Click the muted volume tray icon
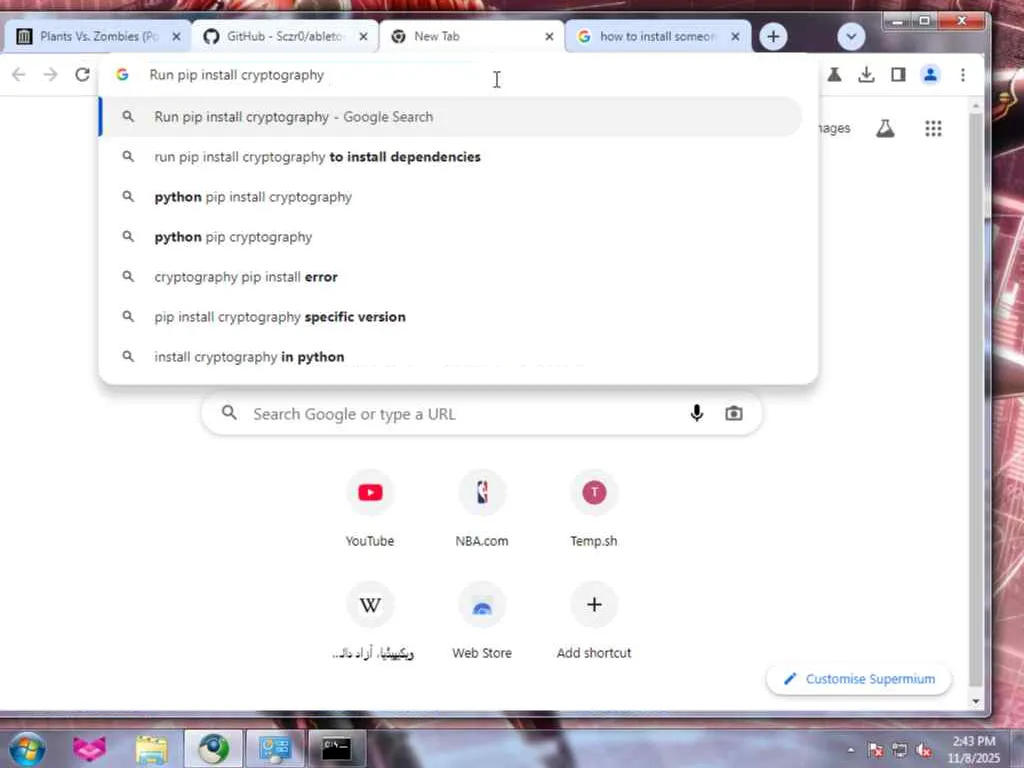1024x768 pixels. [x=924, y=750]
